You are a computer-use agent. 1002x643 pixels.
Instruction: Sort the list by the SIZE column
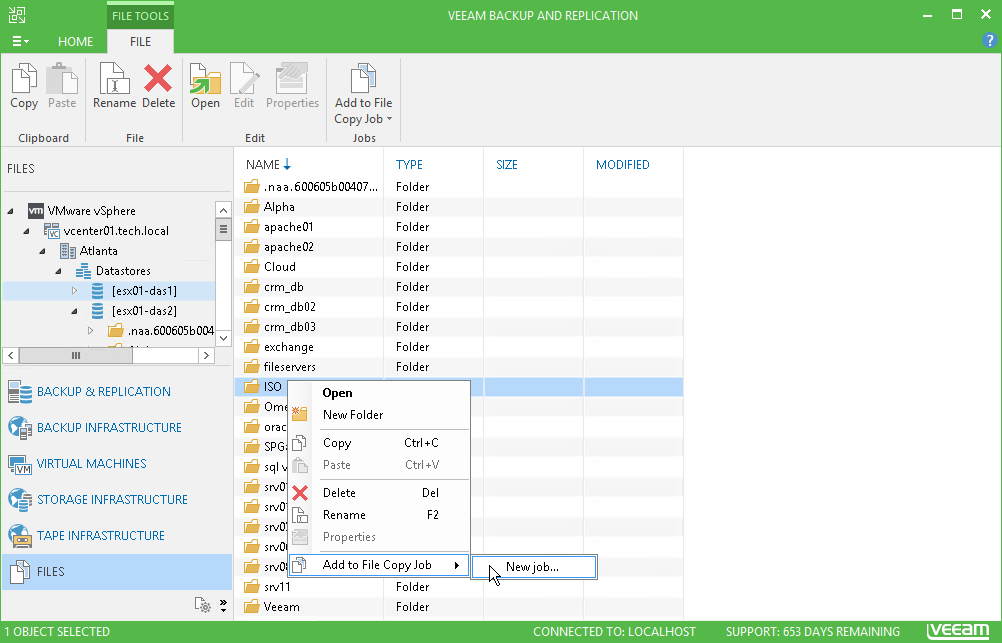point(507,165)
